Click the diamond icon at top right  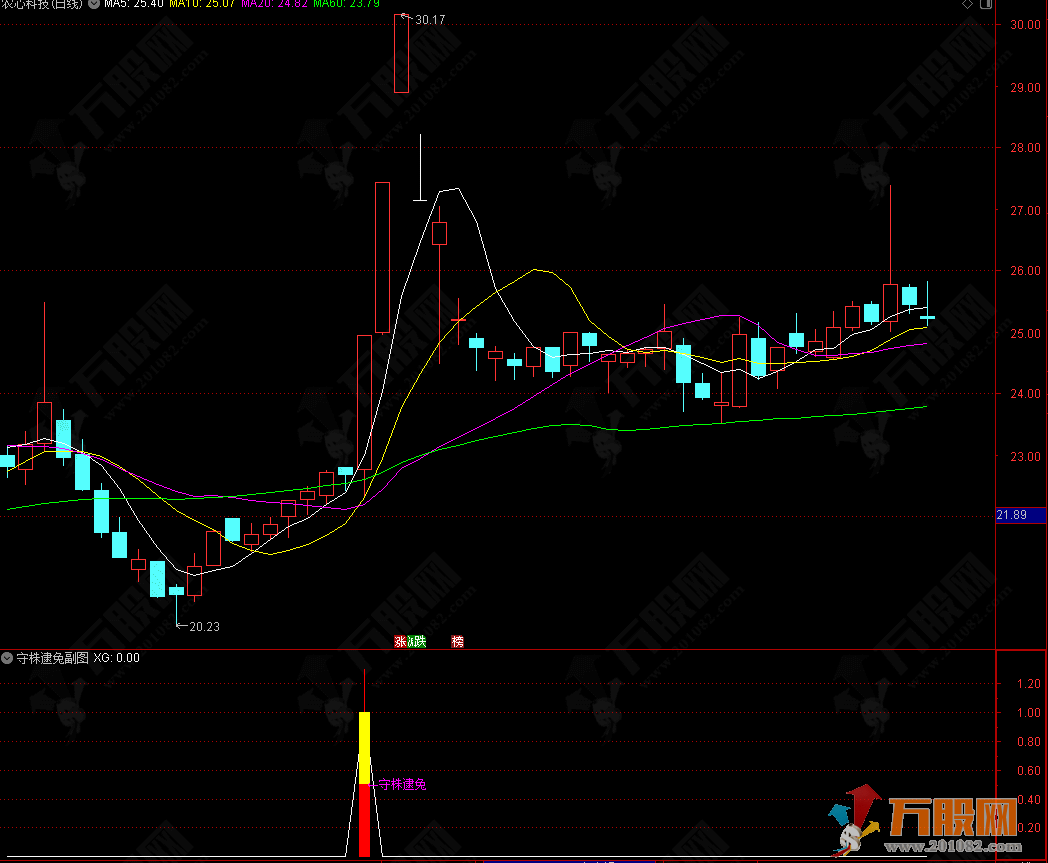pyautogui.click(x=967, y=5)
